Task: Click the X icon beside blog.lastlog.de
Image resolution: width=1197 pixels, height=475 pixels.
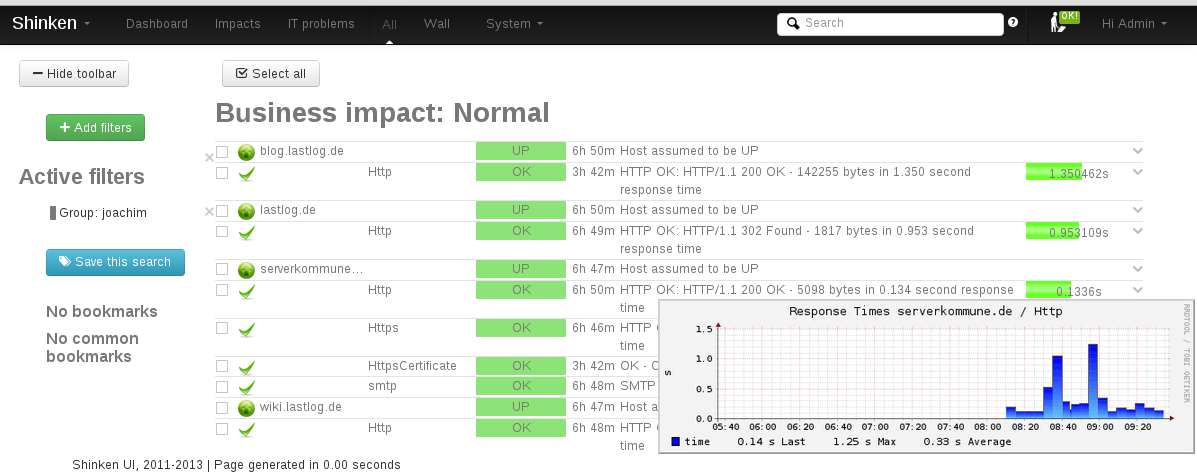Action: [209, 157]
